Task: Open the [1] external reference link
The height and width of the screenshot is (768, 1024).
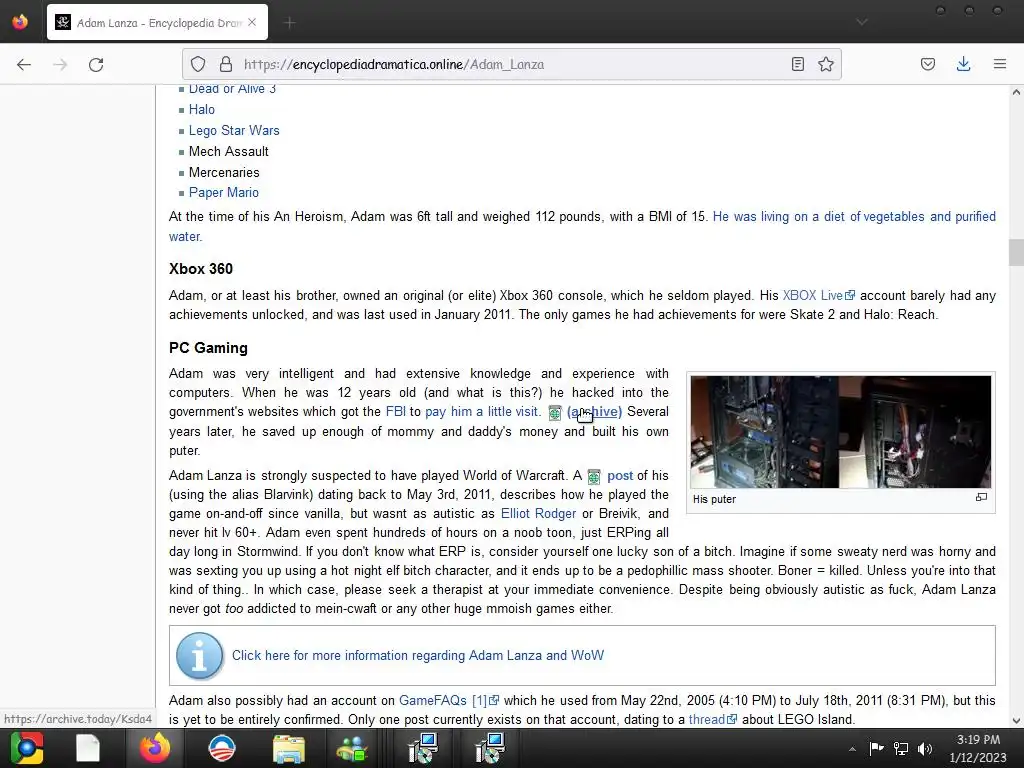Action: 485,701
